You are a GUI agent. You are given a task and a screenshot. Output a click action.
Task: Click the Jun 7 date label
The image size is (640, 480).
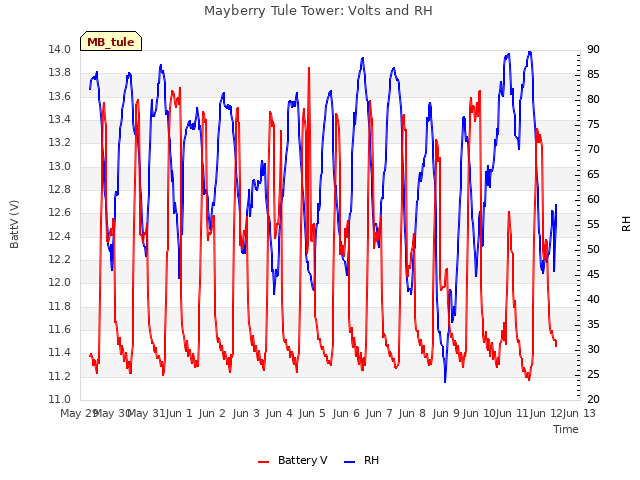379,413
